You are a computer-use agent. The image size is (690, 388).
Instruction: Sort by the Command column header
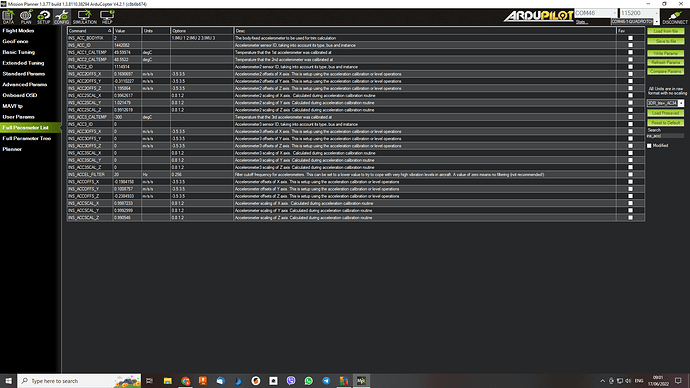tap(90, 31)
